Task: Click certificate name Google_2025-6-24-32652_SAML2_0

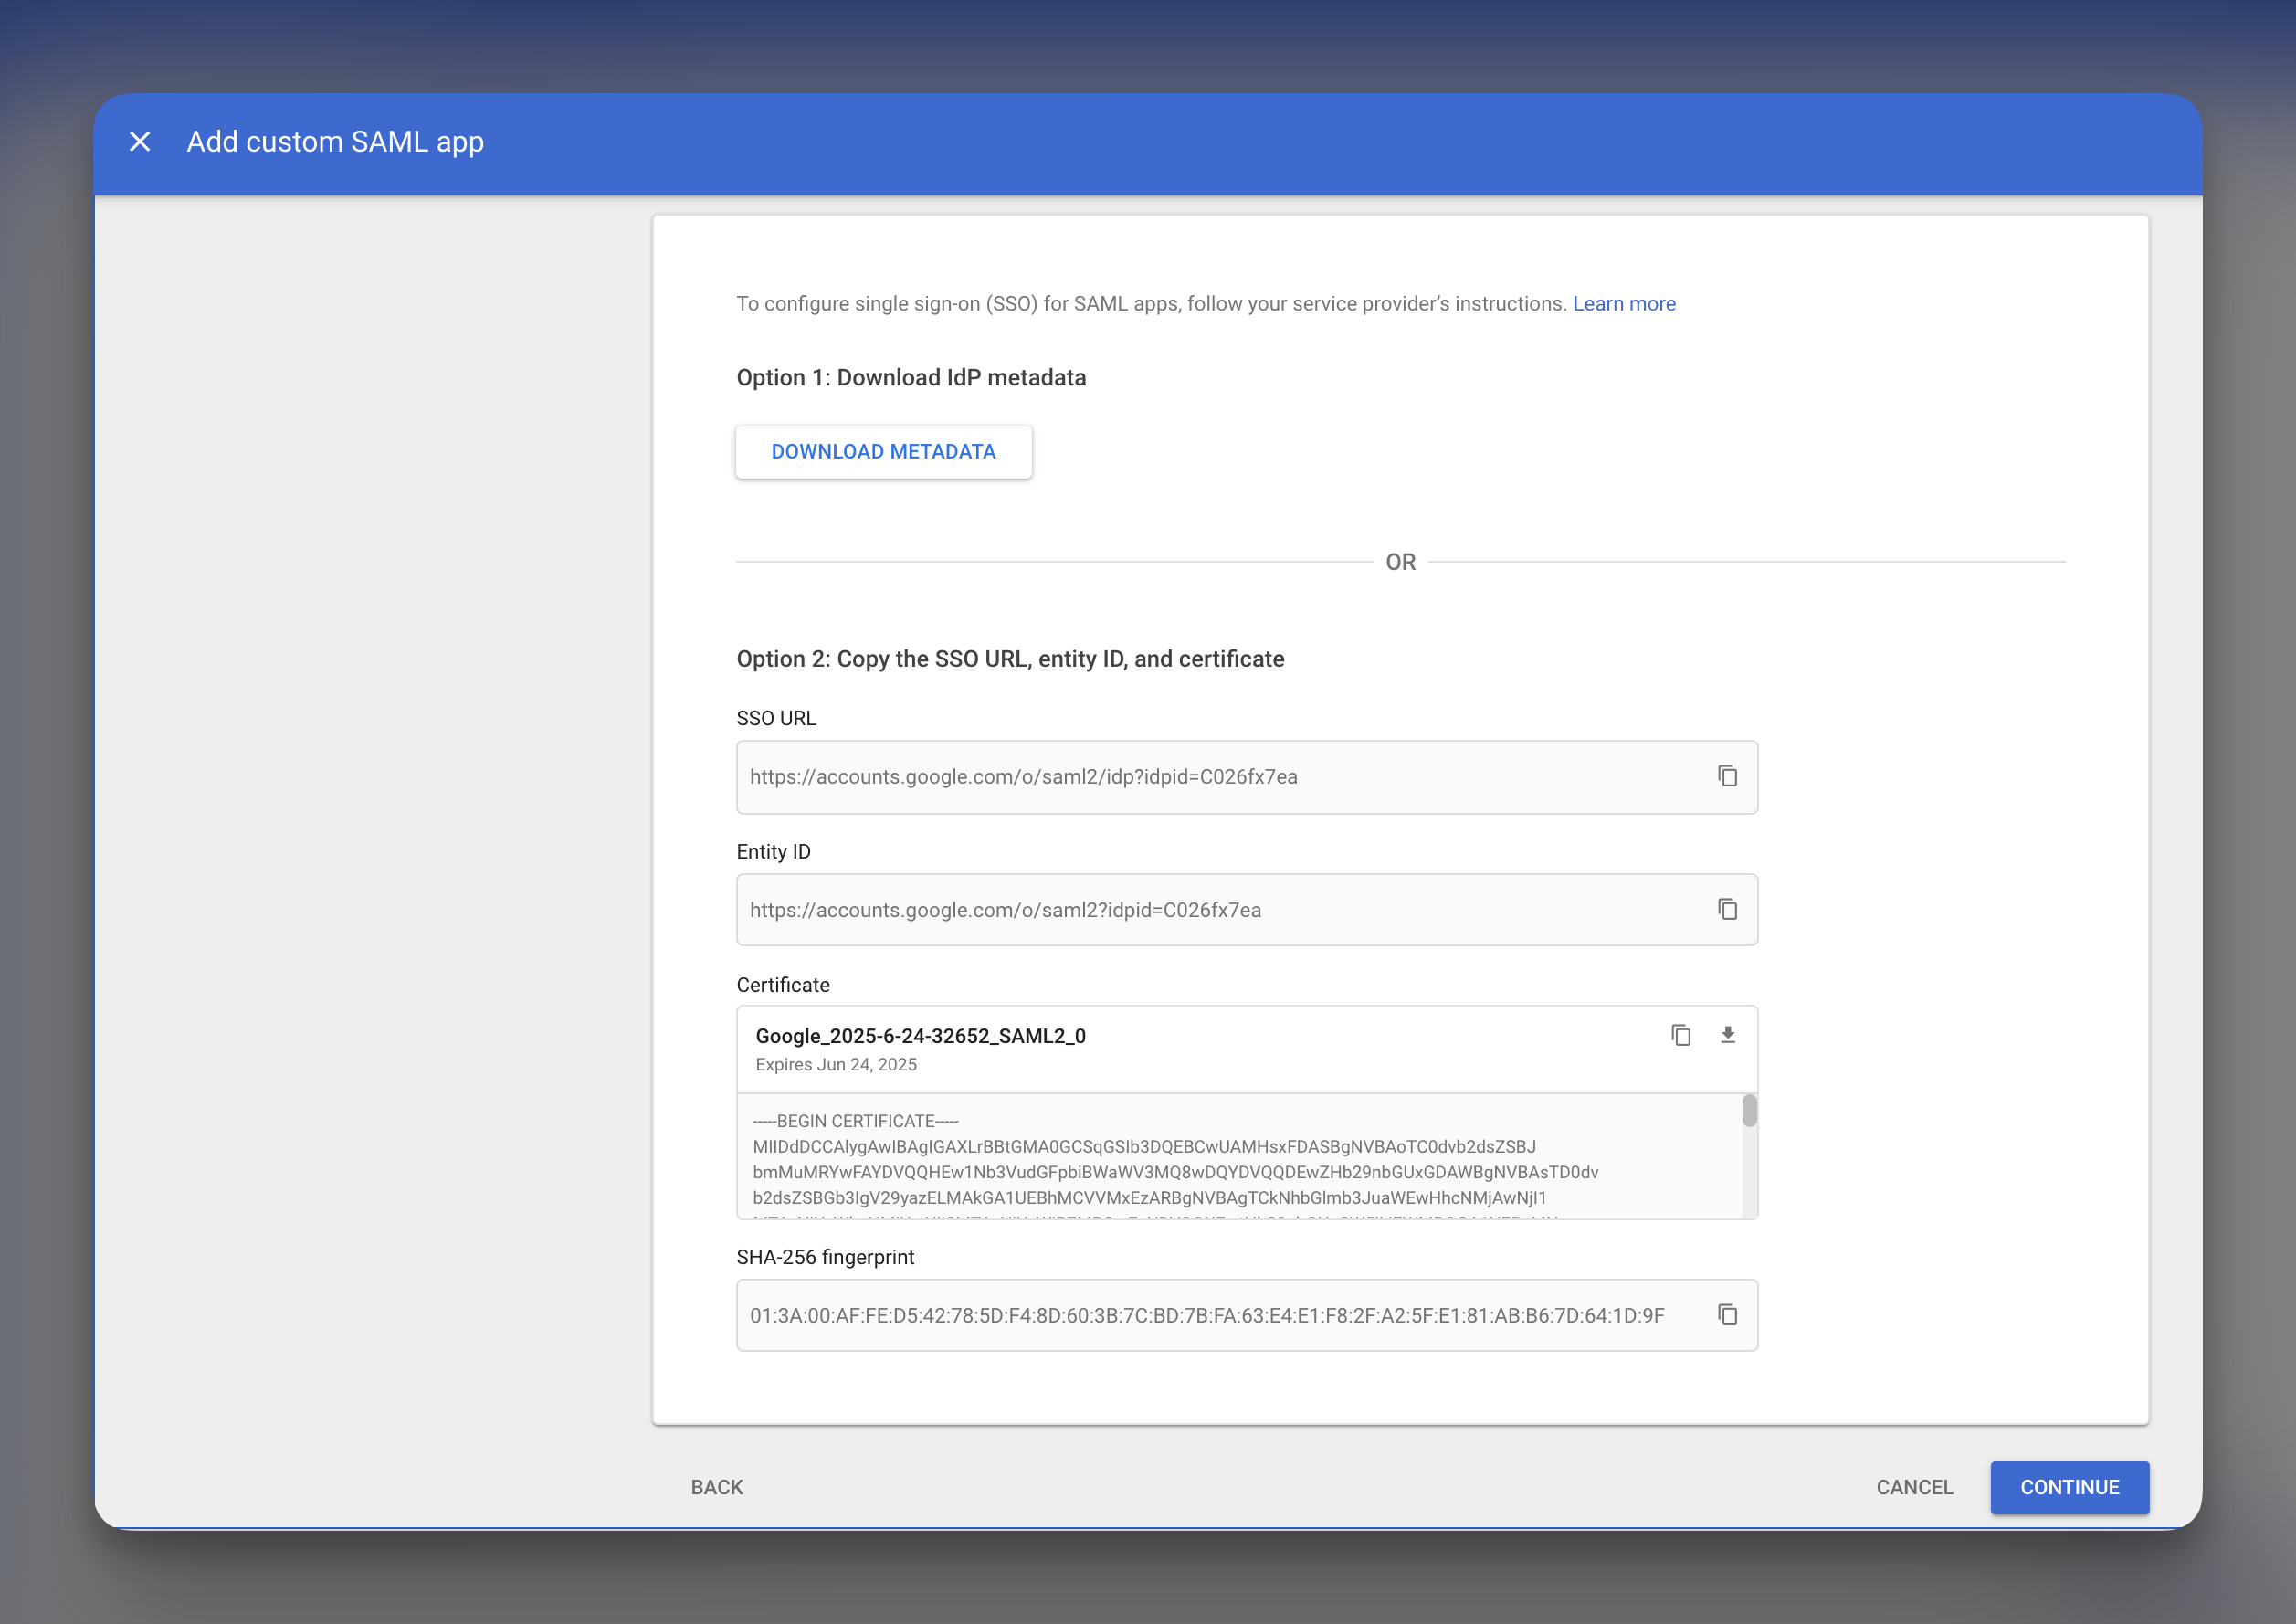Action: point(920,1036)
